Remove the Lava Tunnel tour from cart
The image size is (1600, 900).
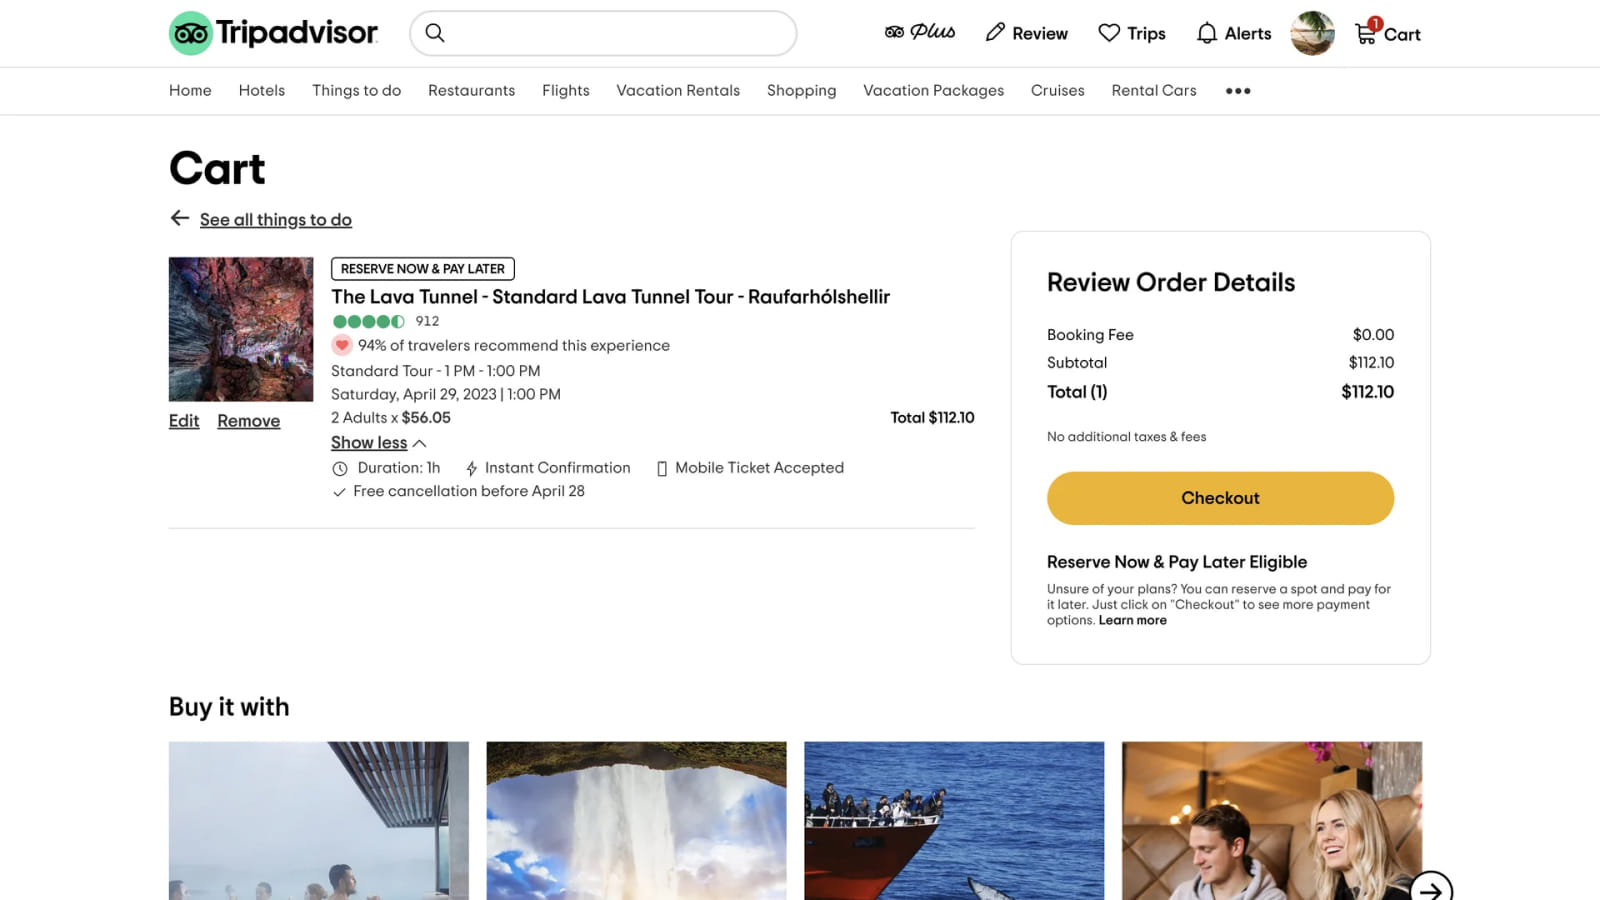tap(248, 420)
